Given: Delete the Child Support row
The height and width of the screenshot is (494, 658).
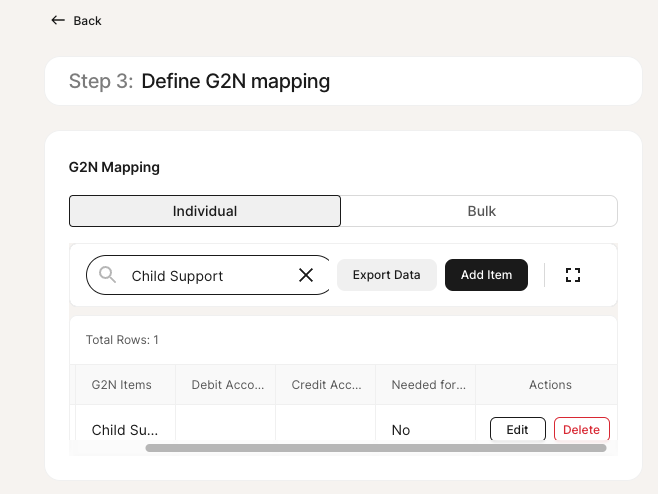Looking at the screenshot, I should click(582, 429).
